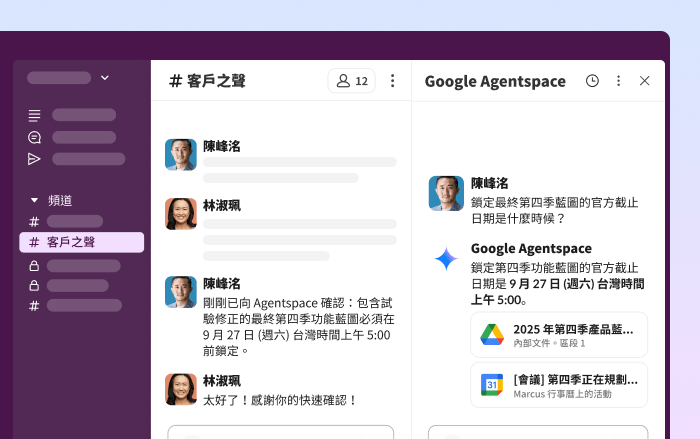Click 陳峰洛's avatar in Agentspace panel

click(445, 193)
